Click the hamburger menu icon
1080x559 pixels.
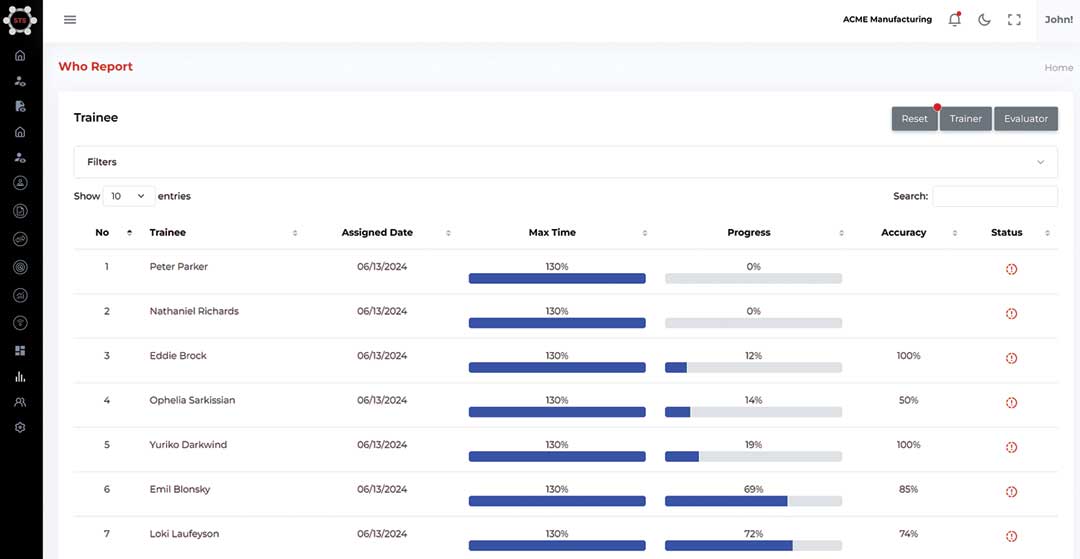click(70, 20)
